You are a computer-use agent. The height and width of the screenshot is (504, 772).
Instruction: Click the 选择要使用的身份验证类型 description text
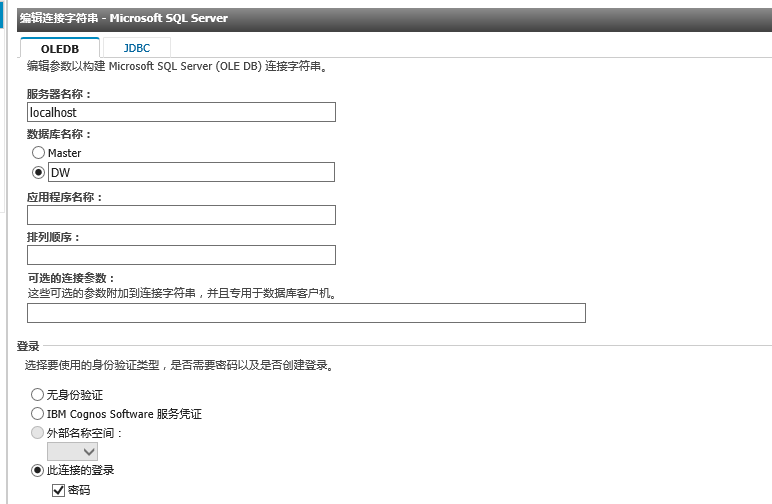pos(180,365)
